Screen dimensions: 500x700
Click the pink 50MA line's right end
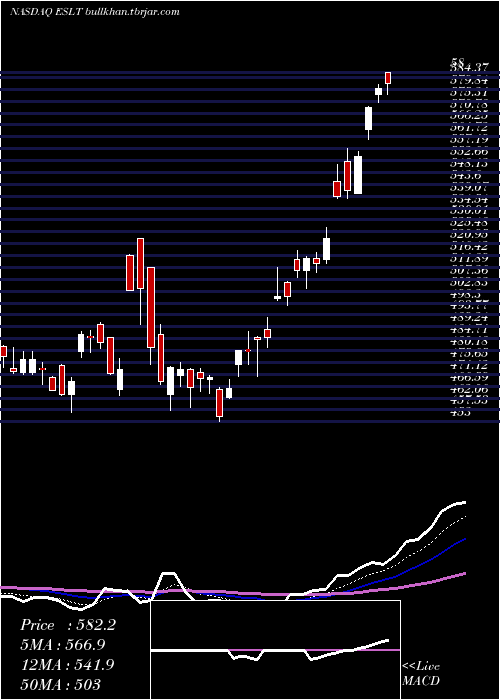click(x=464, y=574)
